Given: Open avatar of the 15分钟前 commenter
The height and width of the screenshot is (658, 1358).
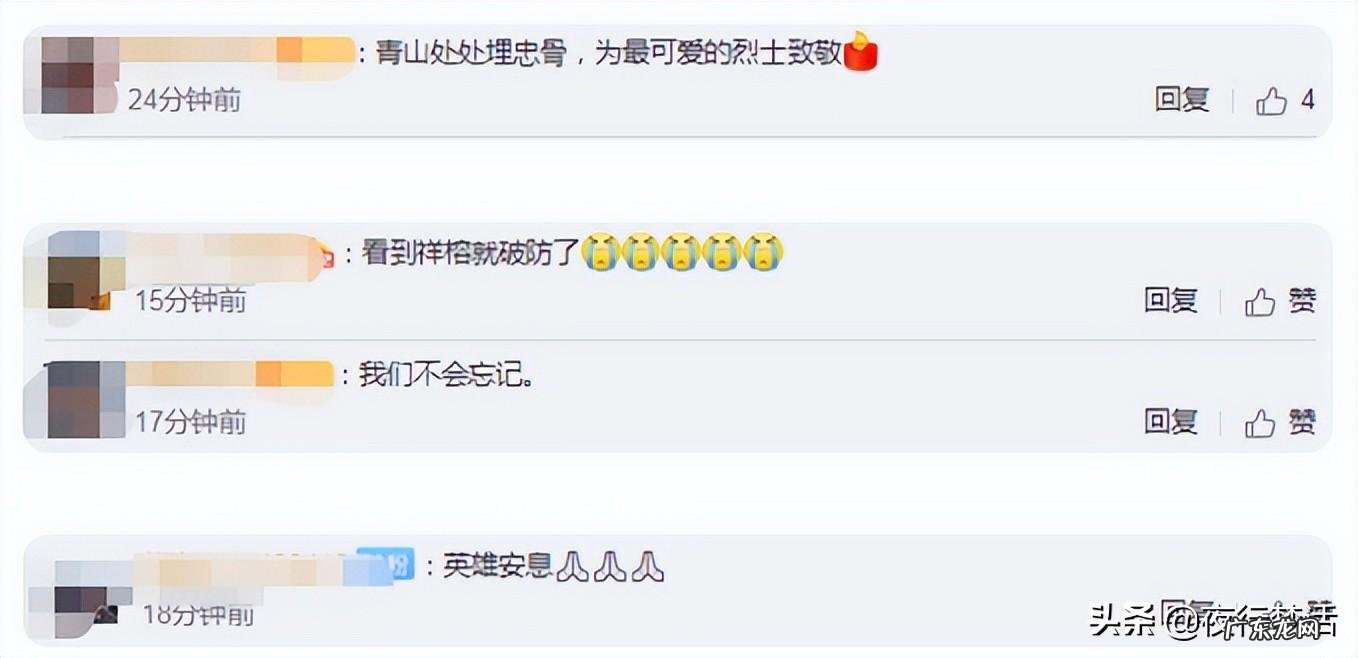Looking at the screenshot, I should coord(73,270).
